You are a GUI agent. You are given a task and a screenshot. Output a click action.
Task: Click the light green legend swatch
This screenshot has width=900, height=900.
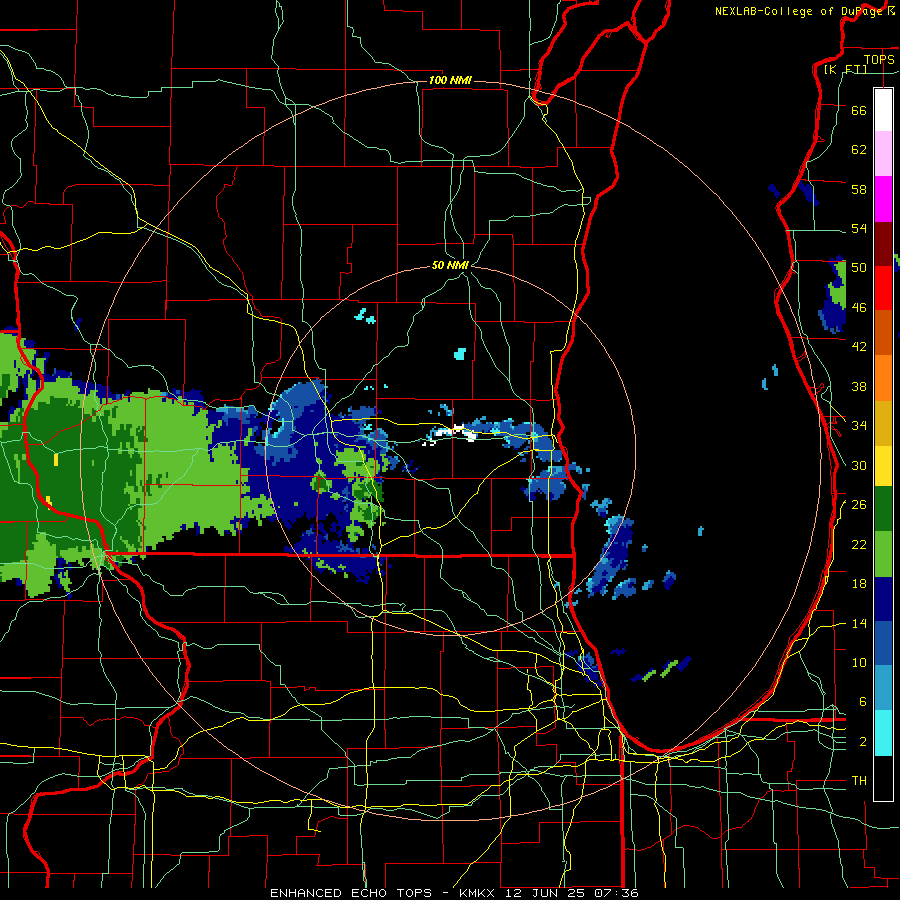(883, 554)
